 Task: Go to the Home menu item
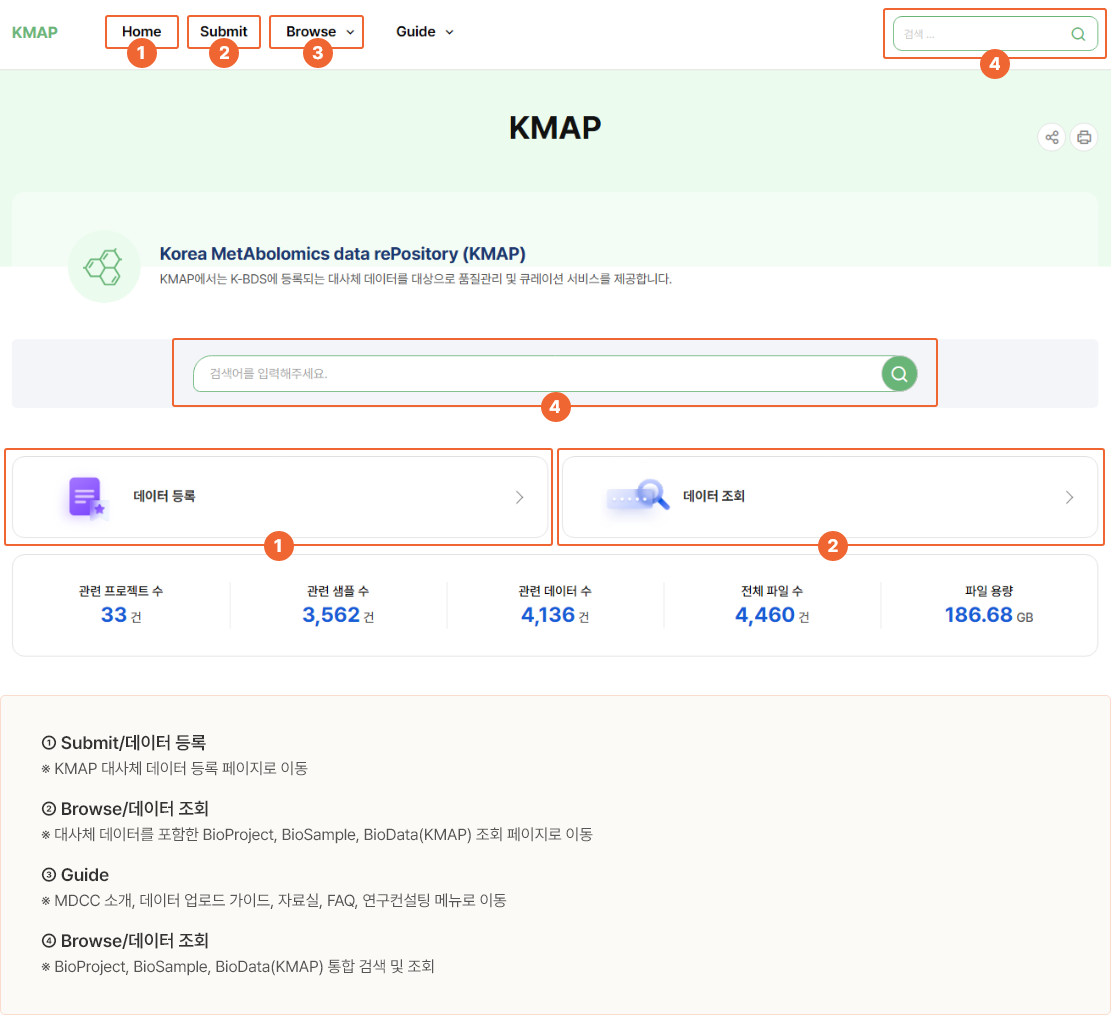(x=141, y=32)
